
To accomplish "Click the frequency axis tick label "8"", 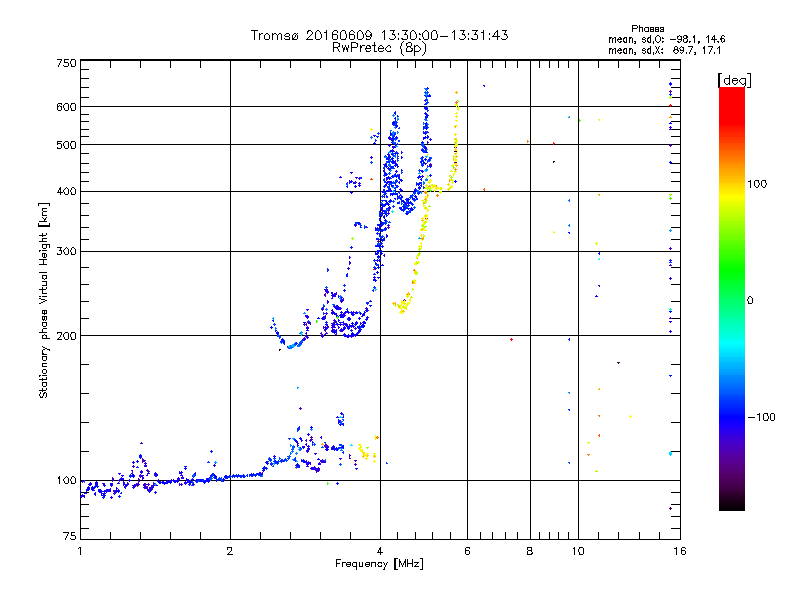I will click(530, 551).
